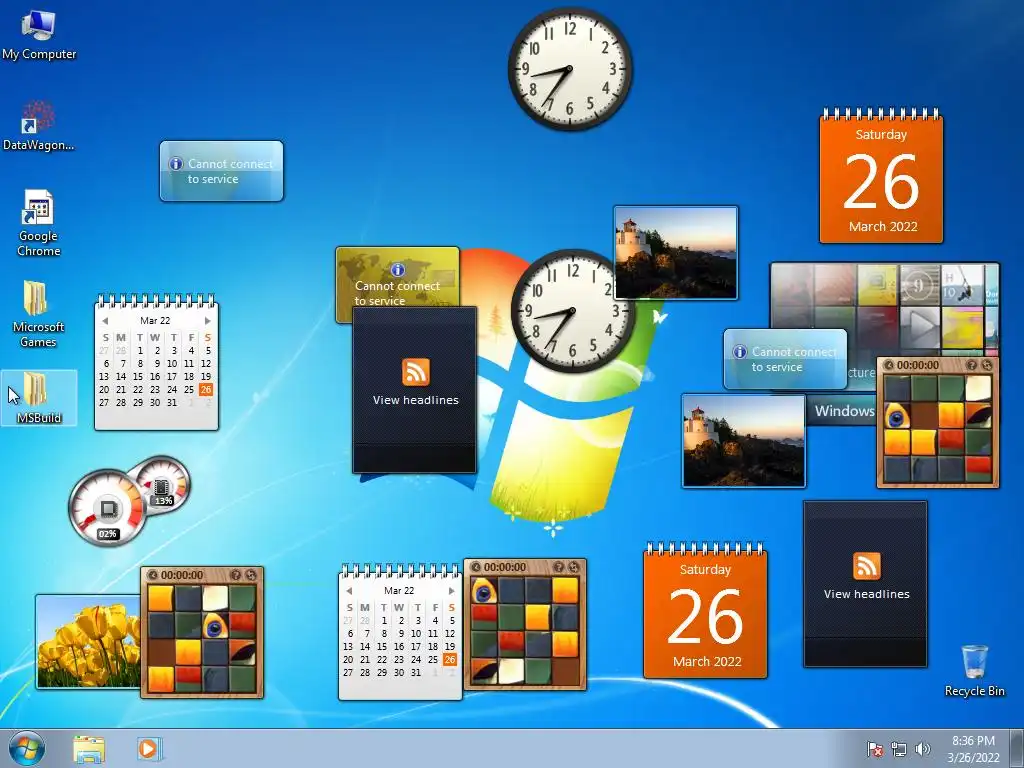Select day 15 on calendar near Microsoft Games
Image resolution: width=1024 pixels, height=768 pixels.
[x=138, y=376]
